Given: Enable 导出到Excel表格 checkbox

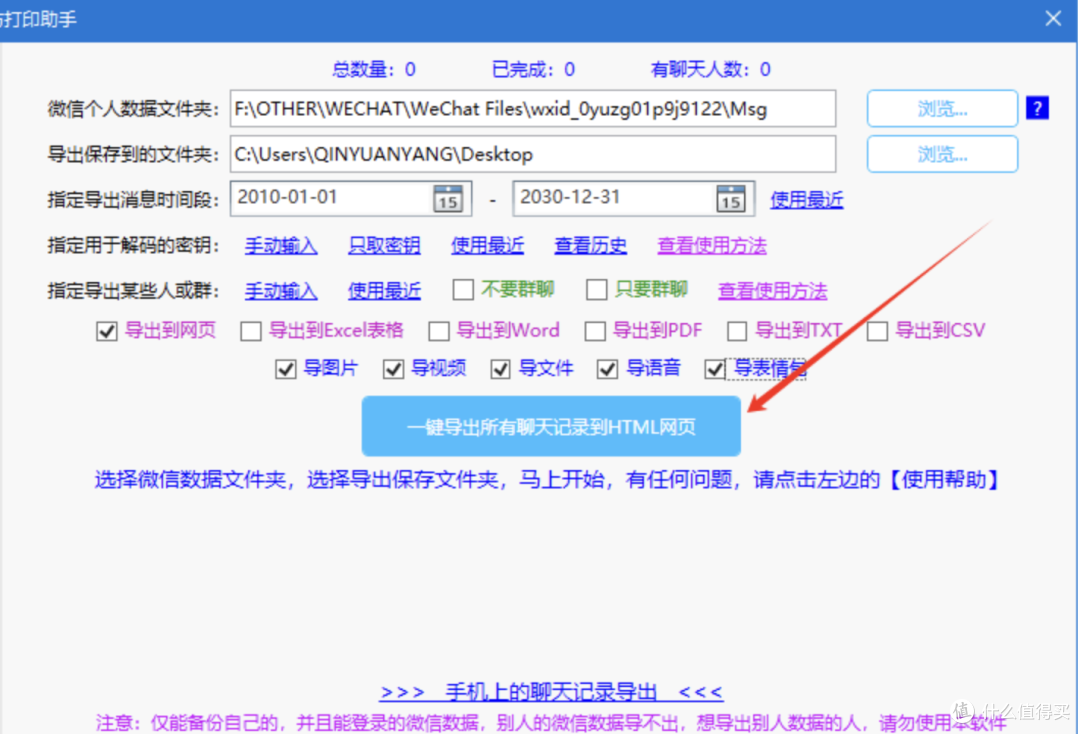Looking at the screenshot, I should pyautogui.click(x=251, y=331).
